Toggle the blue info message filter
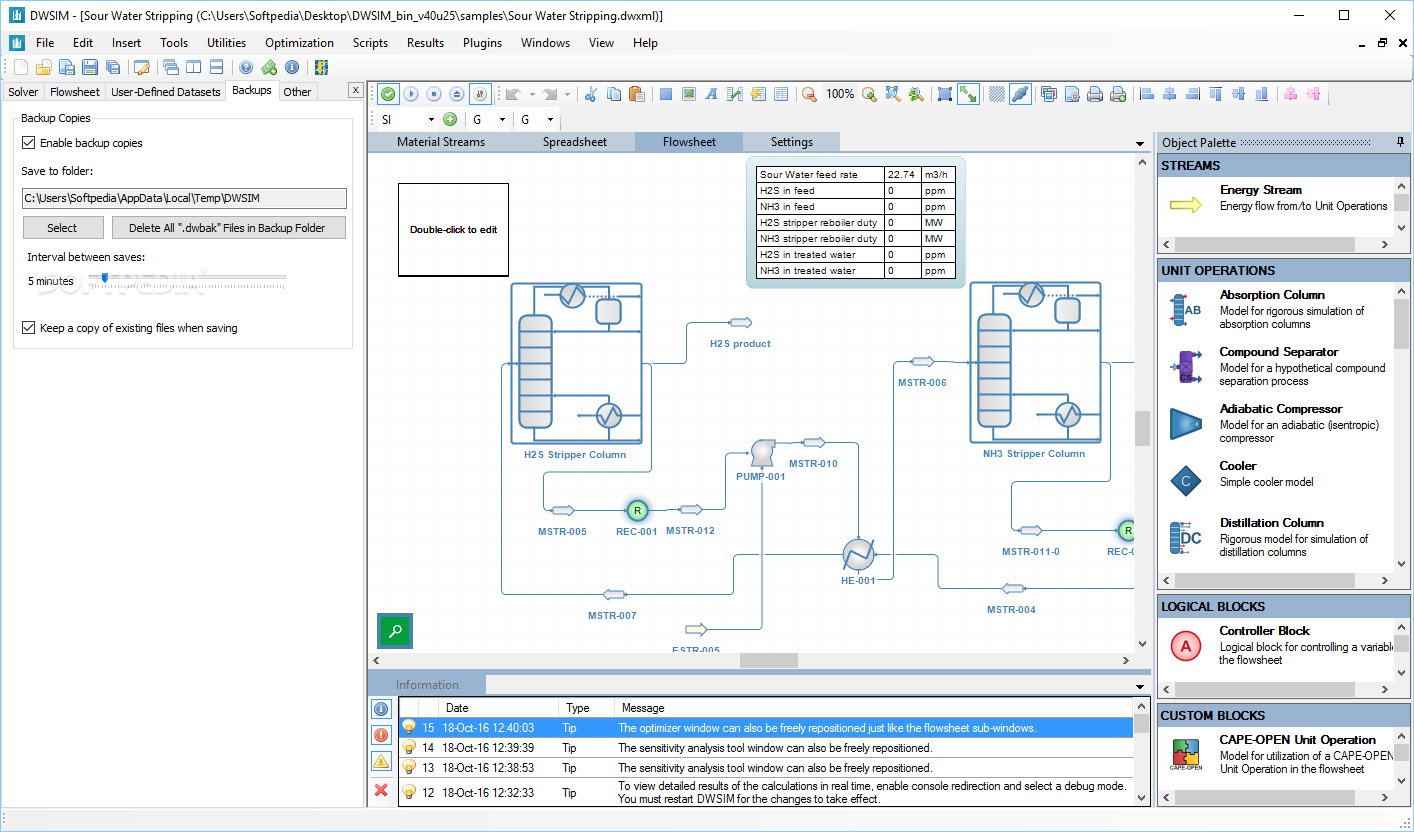 click(x=381, y=709)
